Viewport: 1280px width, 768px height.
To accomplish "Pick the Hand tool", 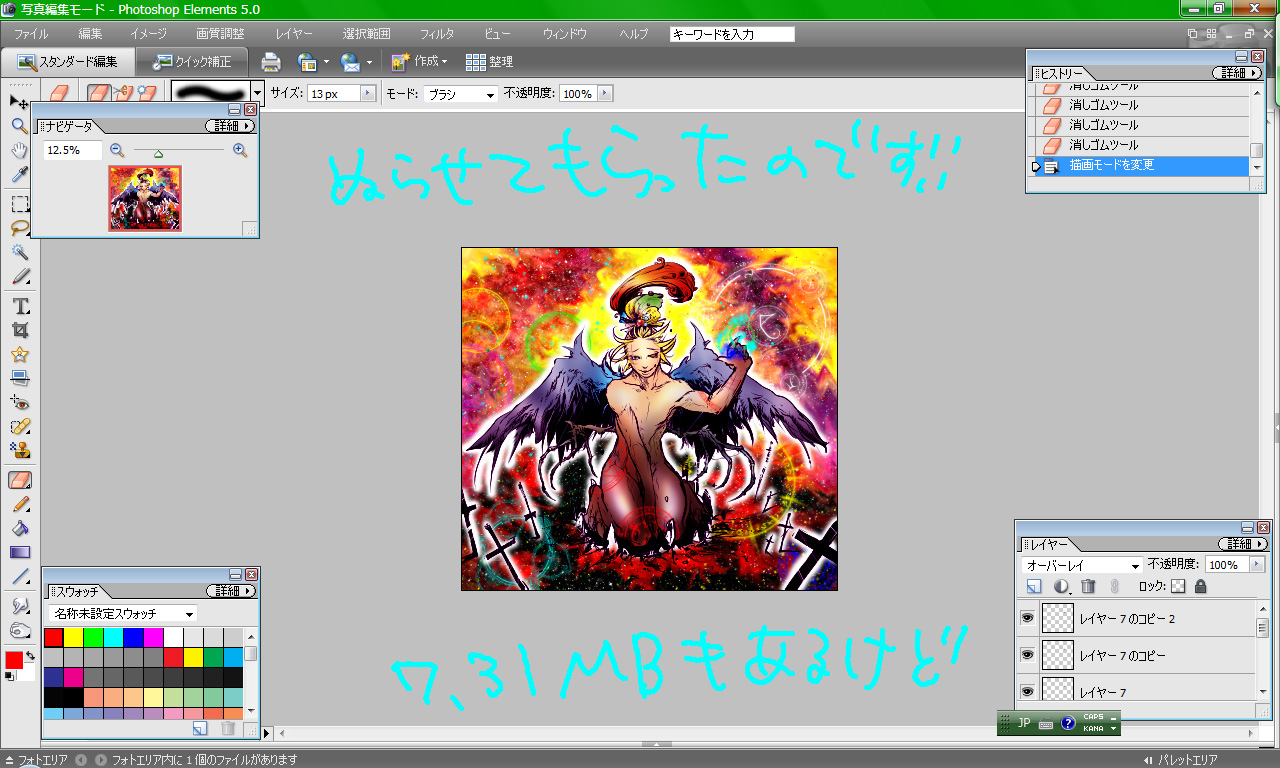I will tap(19, 151).
